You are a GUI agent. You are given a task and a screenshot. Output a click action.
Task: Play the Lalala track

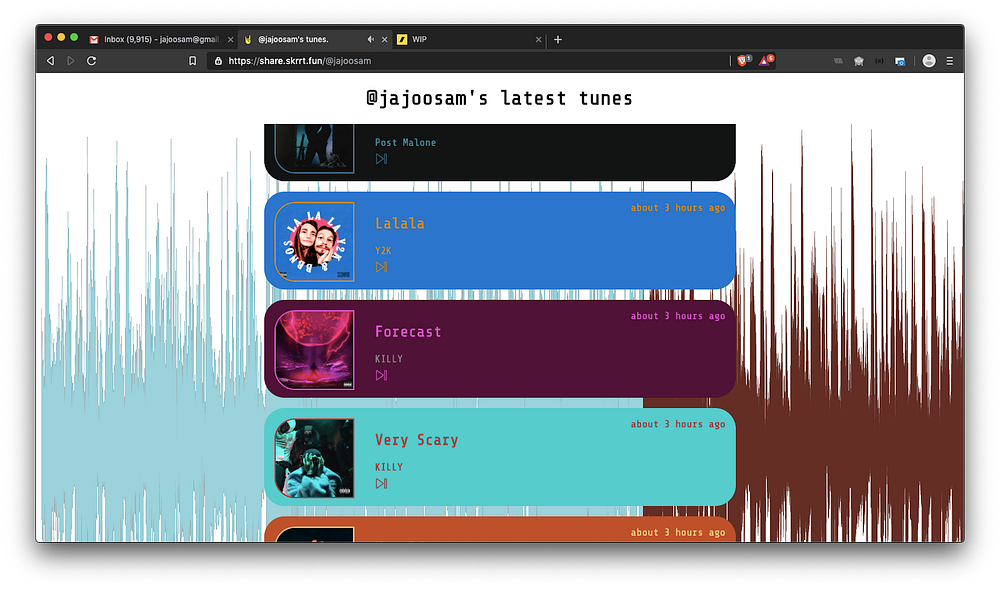pyautogui.click(x=381, y=267)
